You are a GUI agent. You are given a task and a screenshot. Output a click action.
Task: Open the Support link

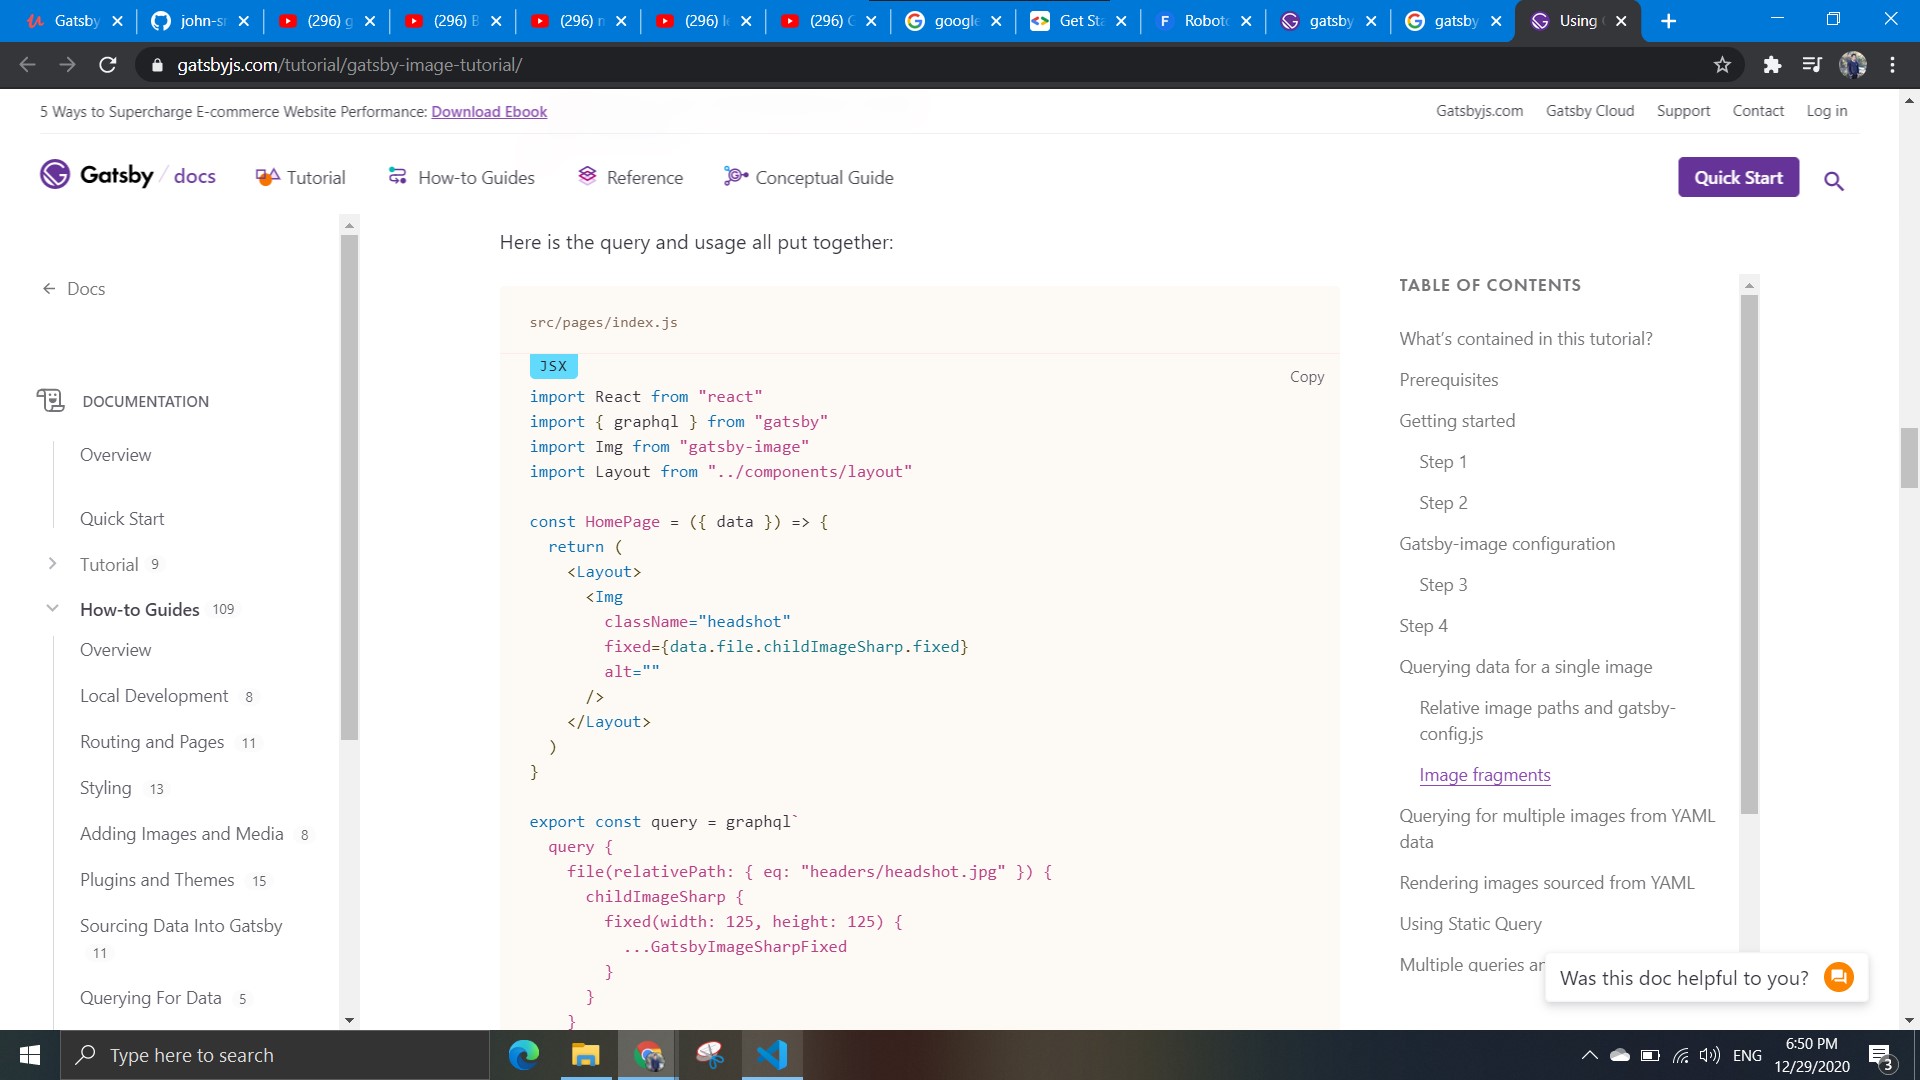coord(1683,111)
